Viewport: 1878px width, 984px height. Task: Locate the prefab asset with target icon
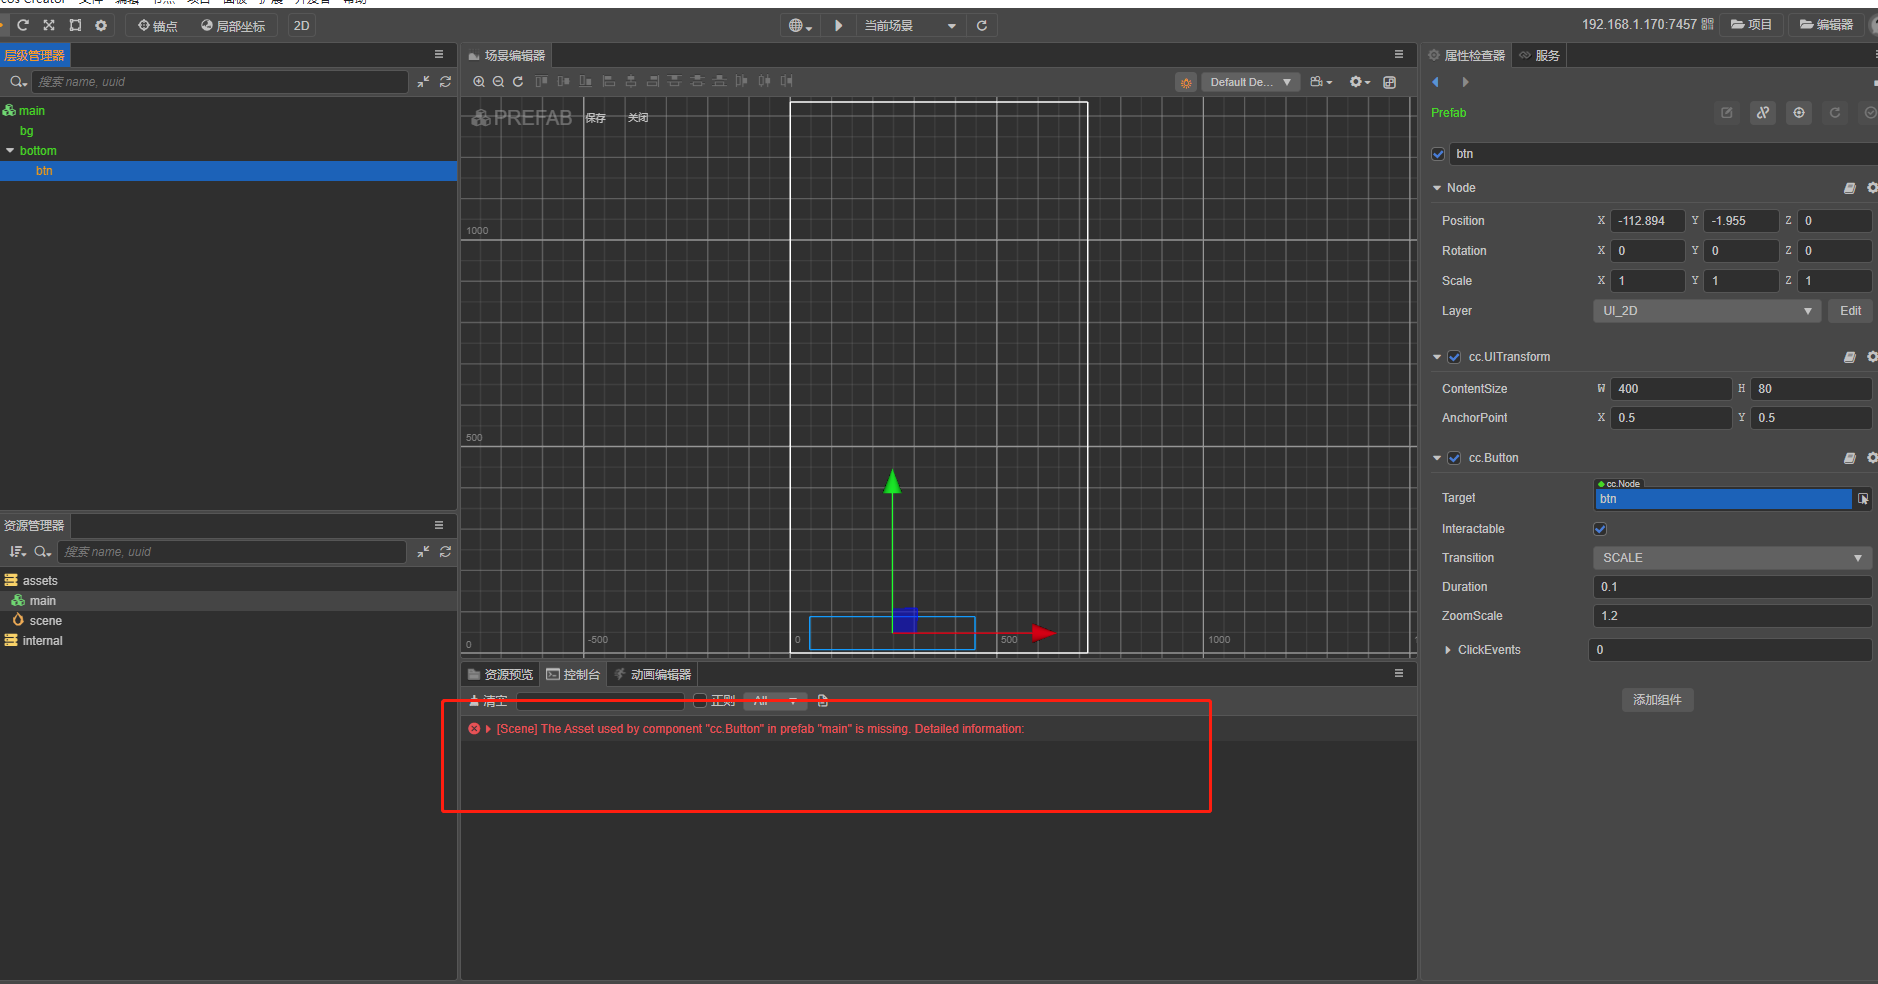pyautogui.click(x=1799, y=113)
